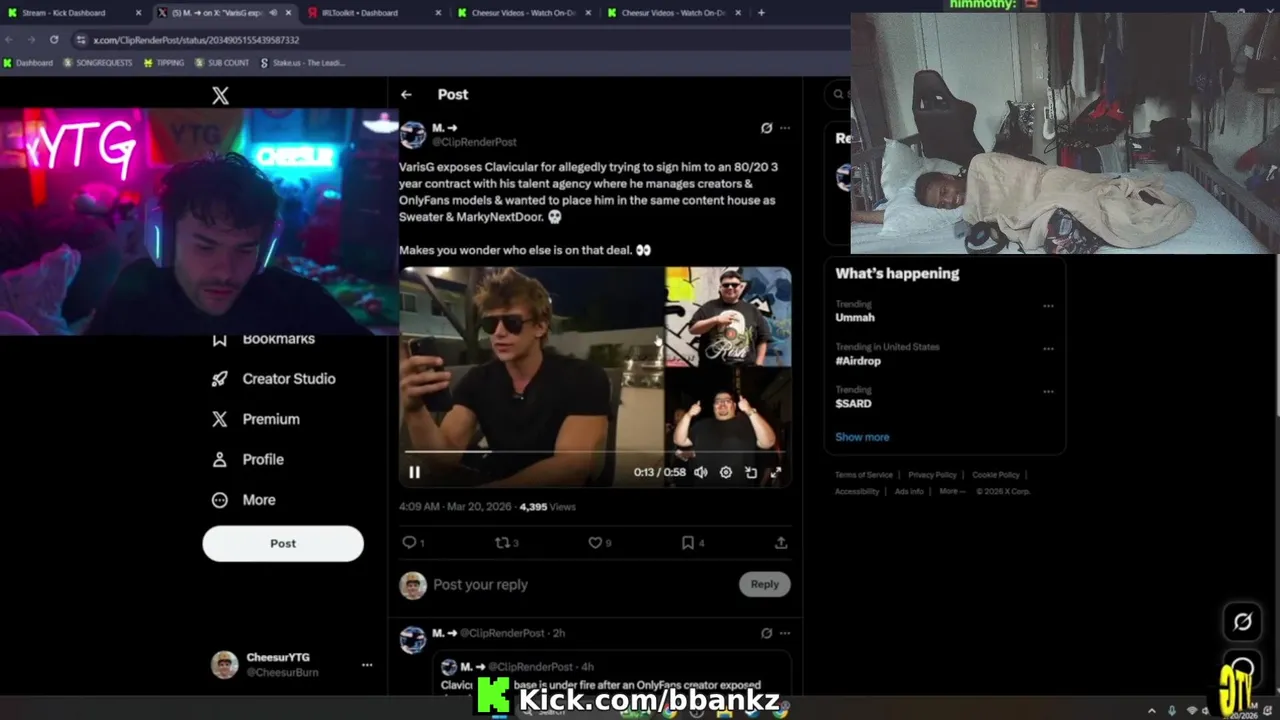Toggle picture-in-picture on the video
This screenshot has width=1280, height=720.
(x=751, y=472)
